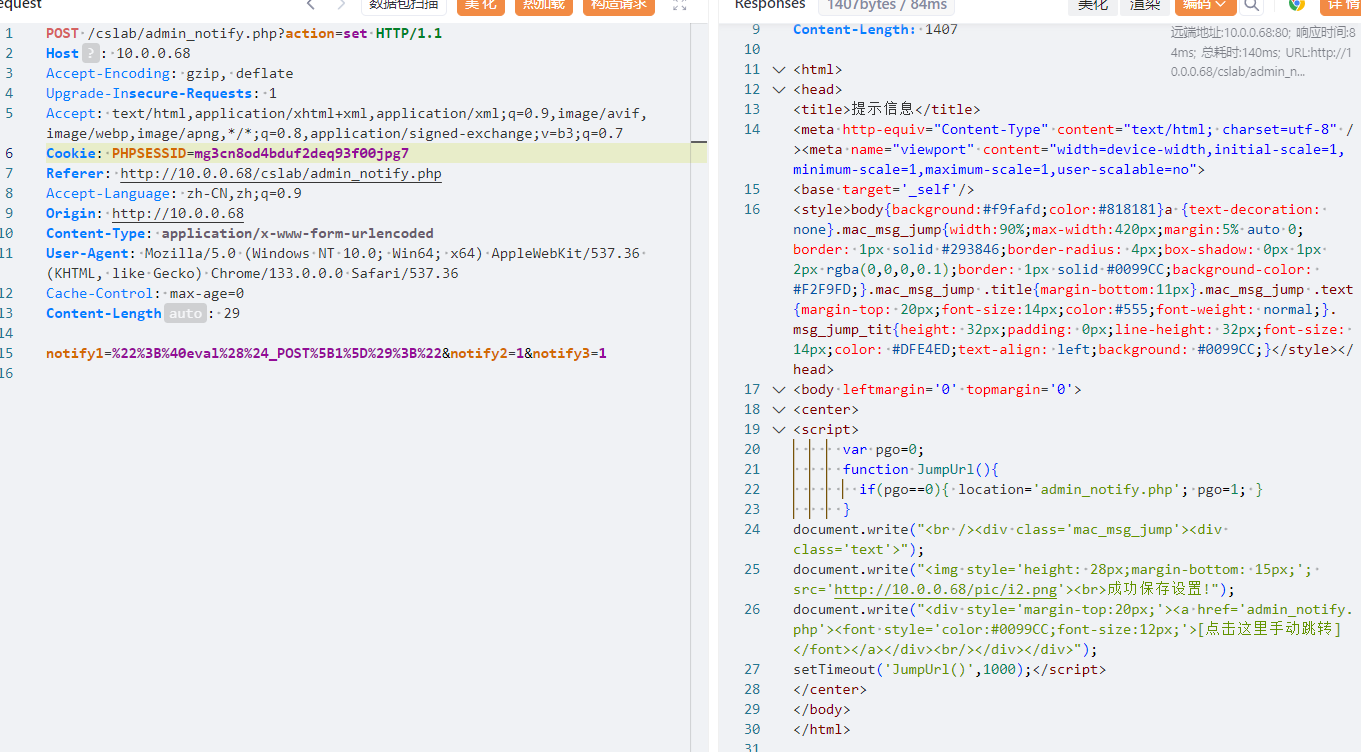Collapse the <script> block fold arrow
This screenshot has width=1361, height=752.
(x=779, y=429)
